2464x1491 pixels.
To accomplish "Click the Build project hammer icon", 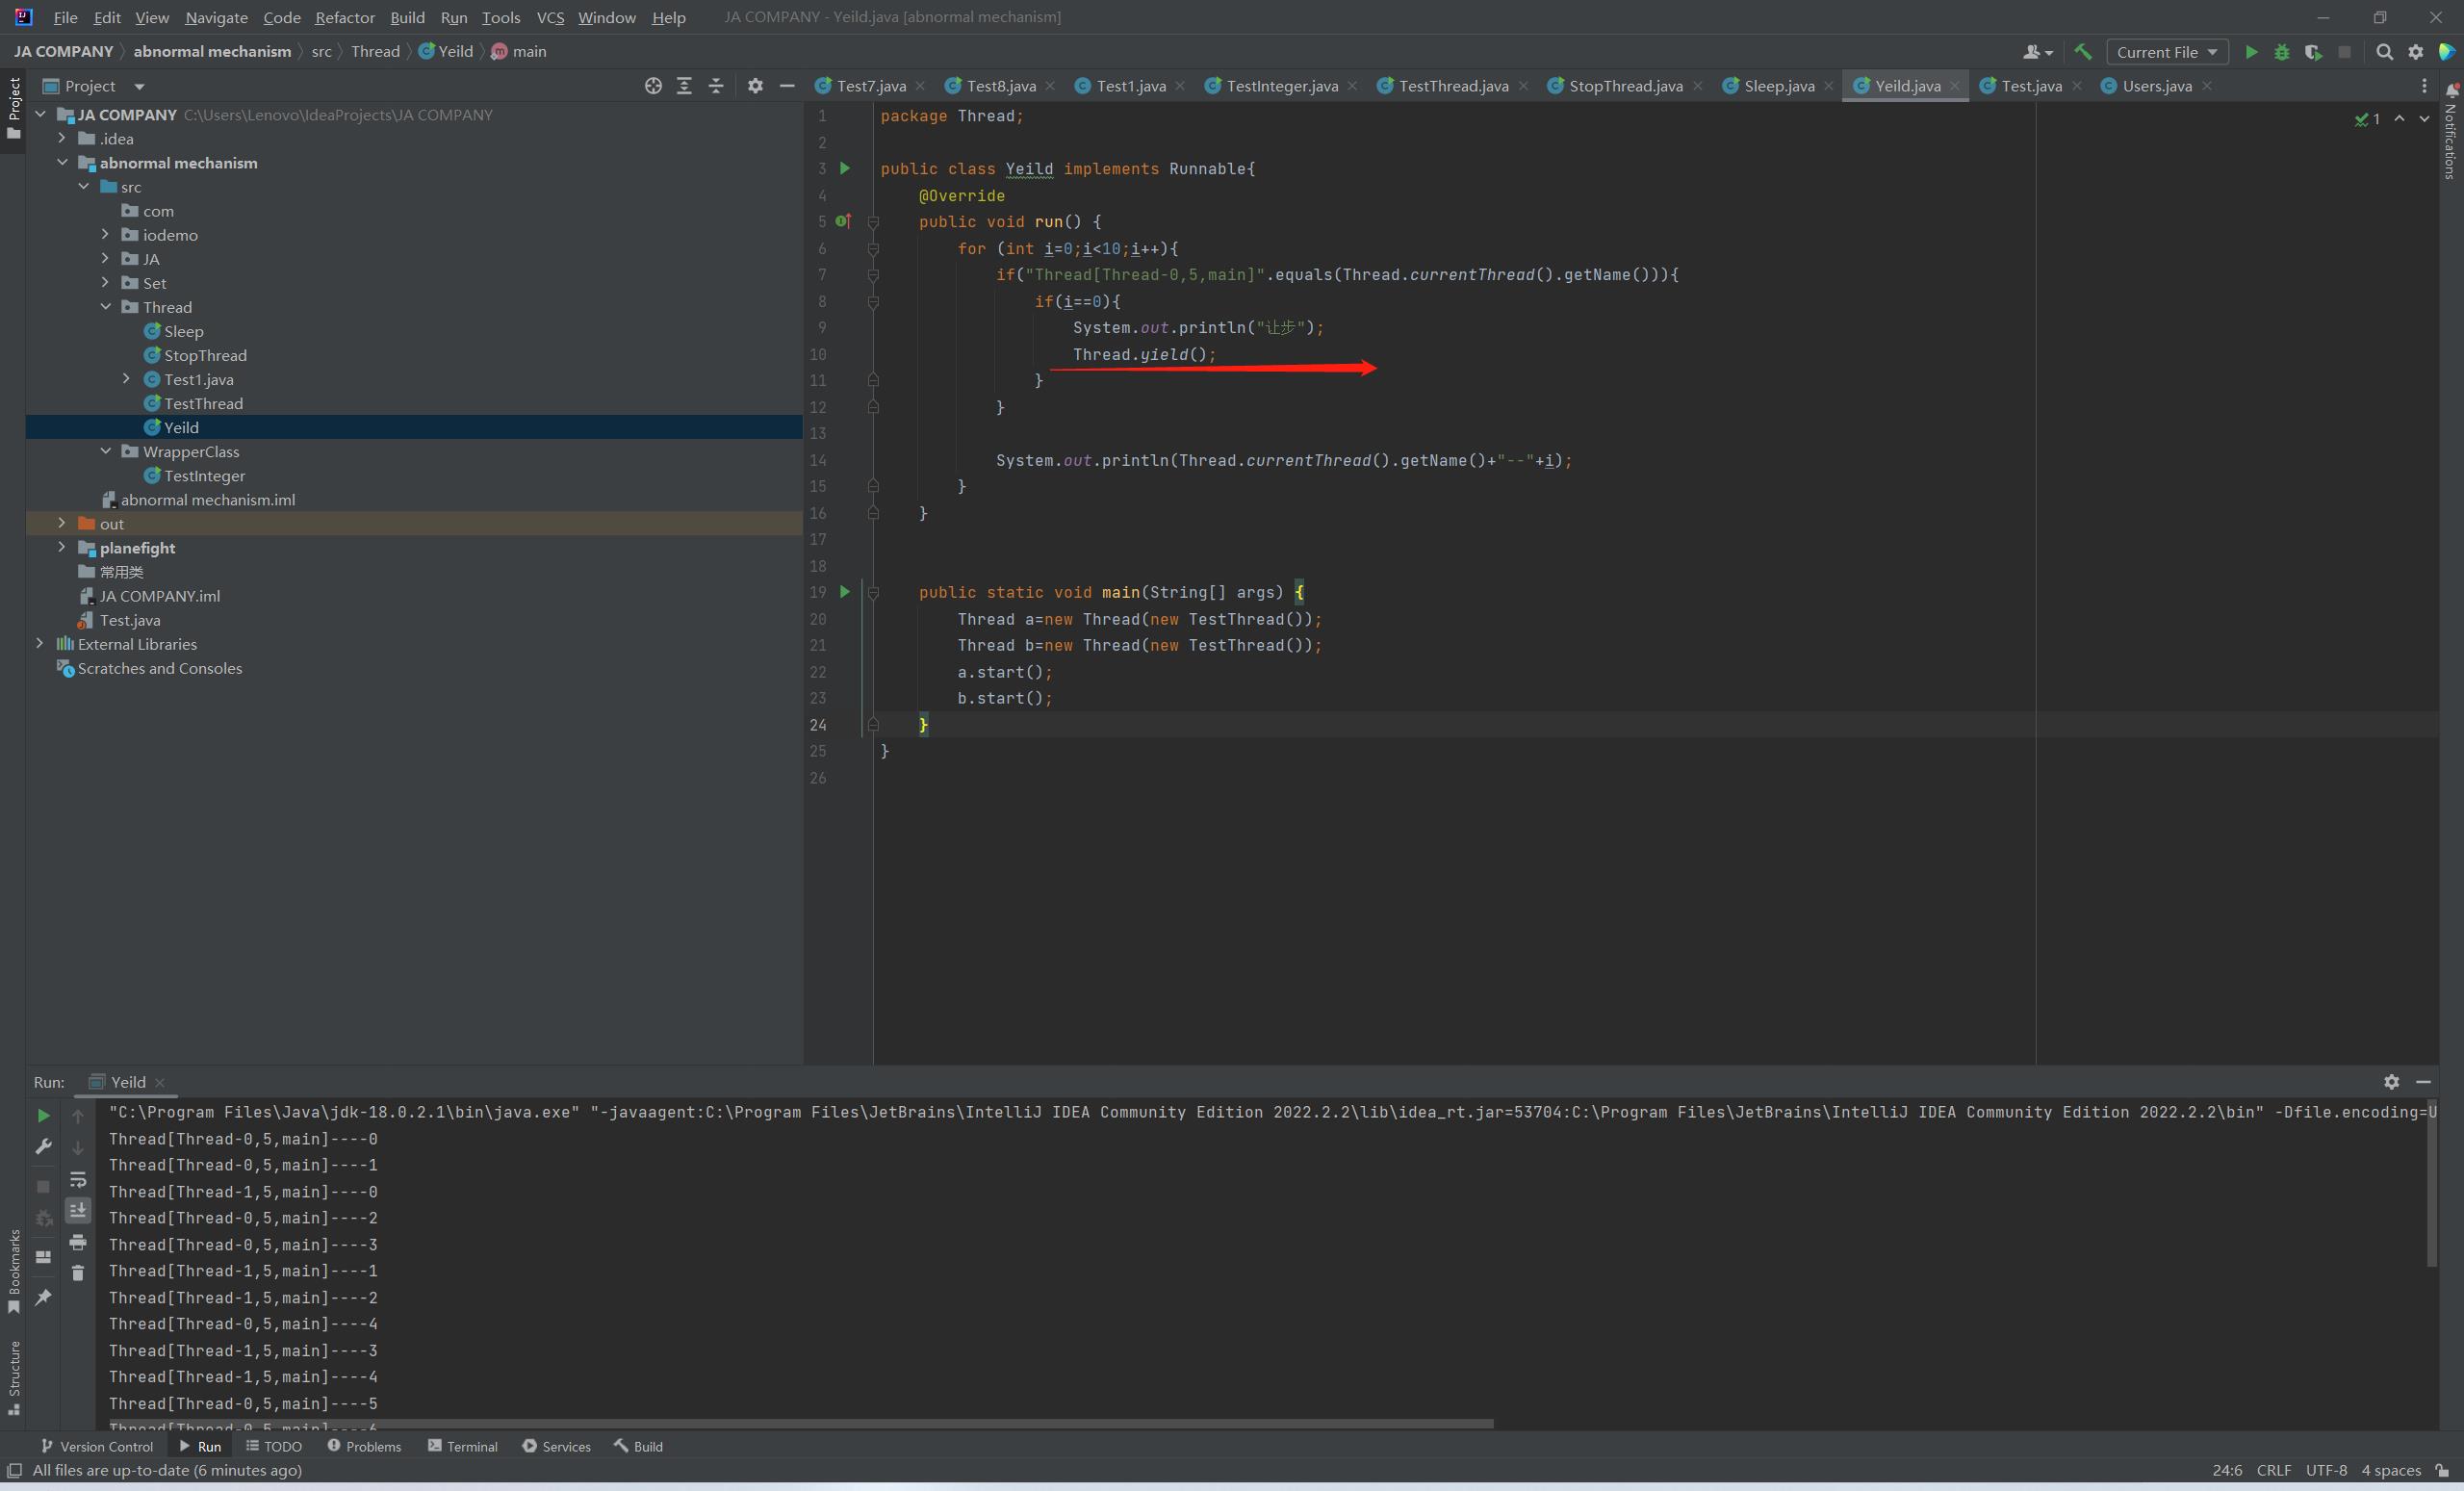I will (2083, 52).
